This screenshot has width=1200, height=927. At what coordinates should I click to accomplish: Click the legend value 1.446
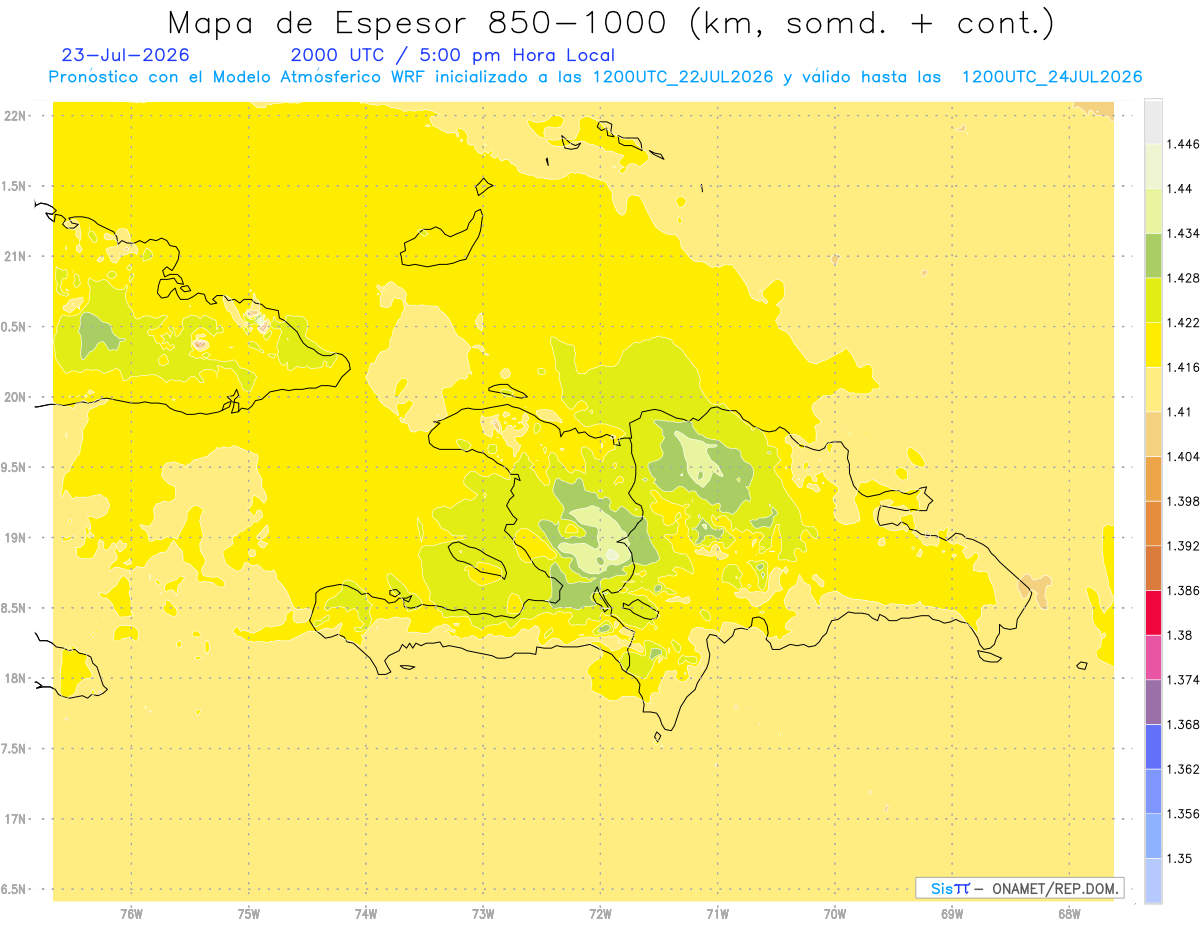point(1183,144)
